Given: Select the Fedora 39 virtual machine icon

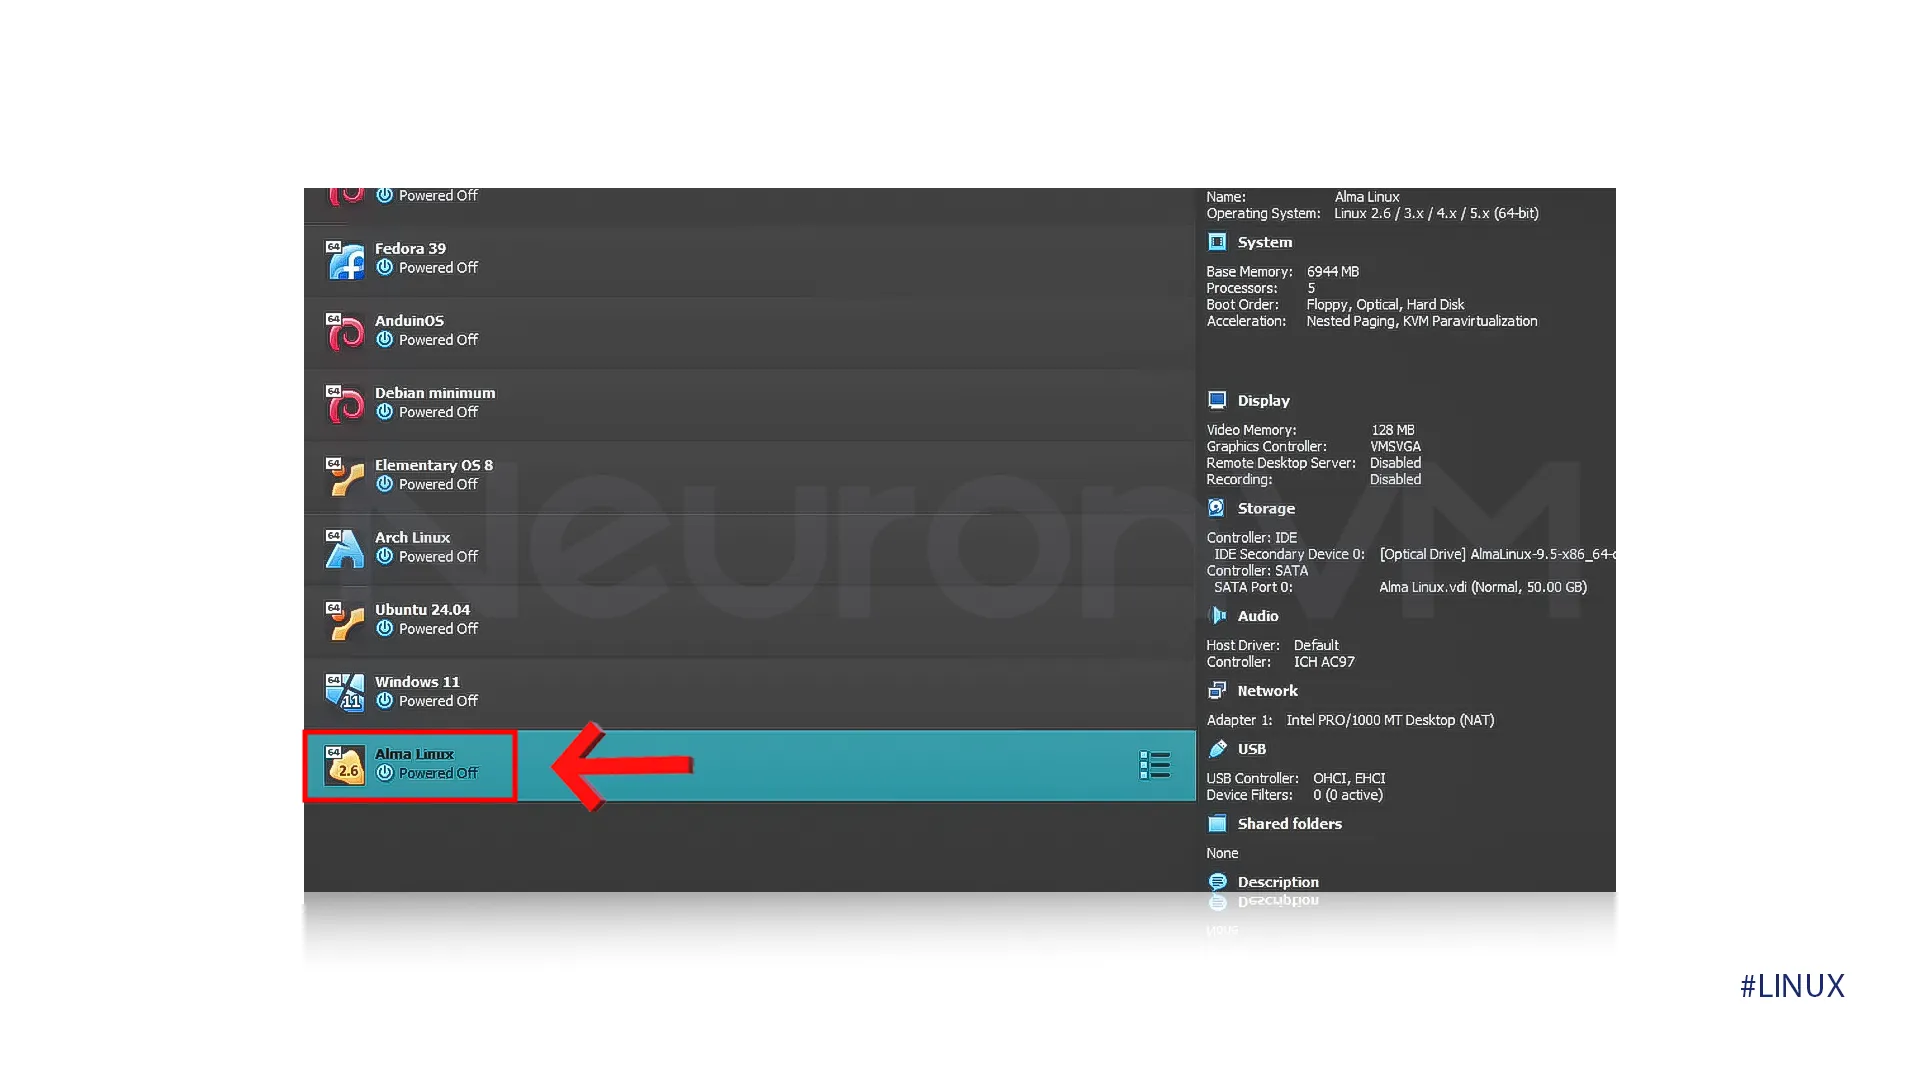Looking at the screenshot, I should (345, 260).
